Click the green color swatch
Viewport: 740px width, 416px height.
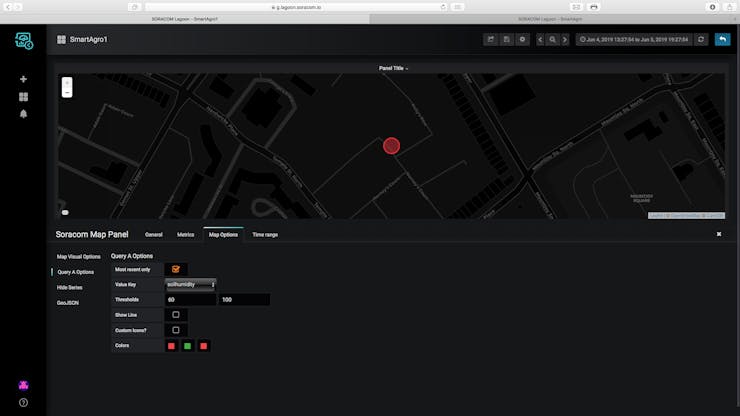[x=187, y=346]
